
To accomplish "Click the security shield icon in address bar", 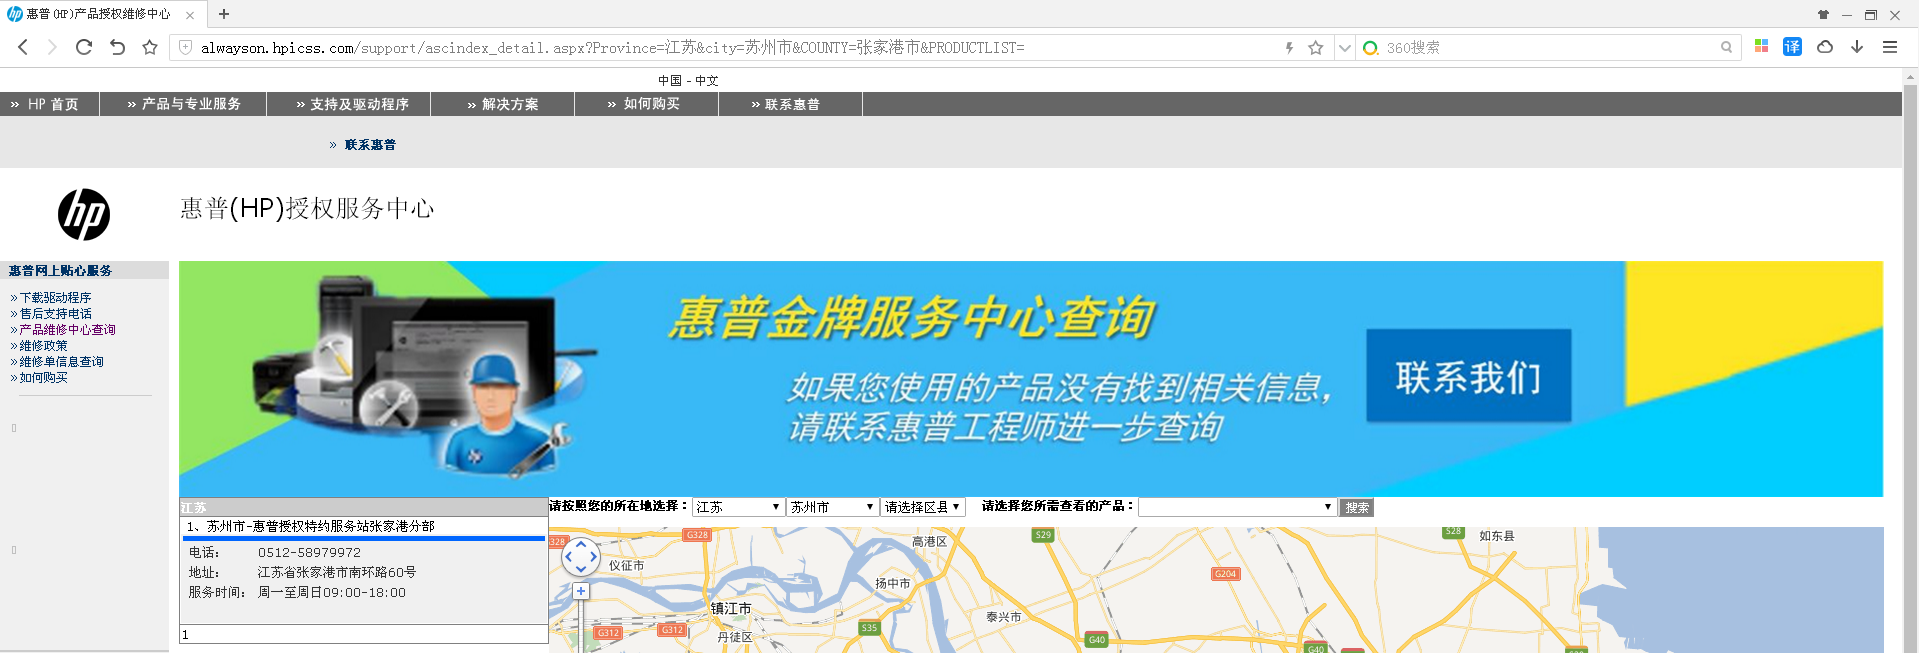I will tap(185, 47).
